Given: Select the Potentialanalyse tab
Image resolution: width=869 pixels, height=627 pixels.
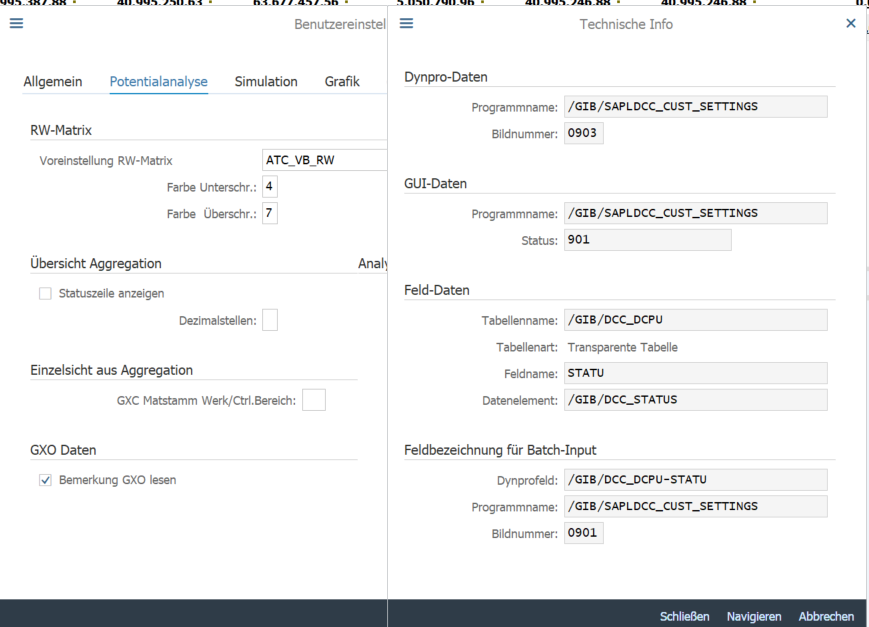Looking at the screenshot, I should [158, 82].
